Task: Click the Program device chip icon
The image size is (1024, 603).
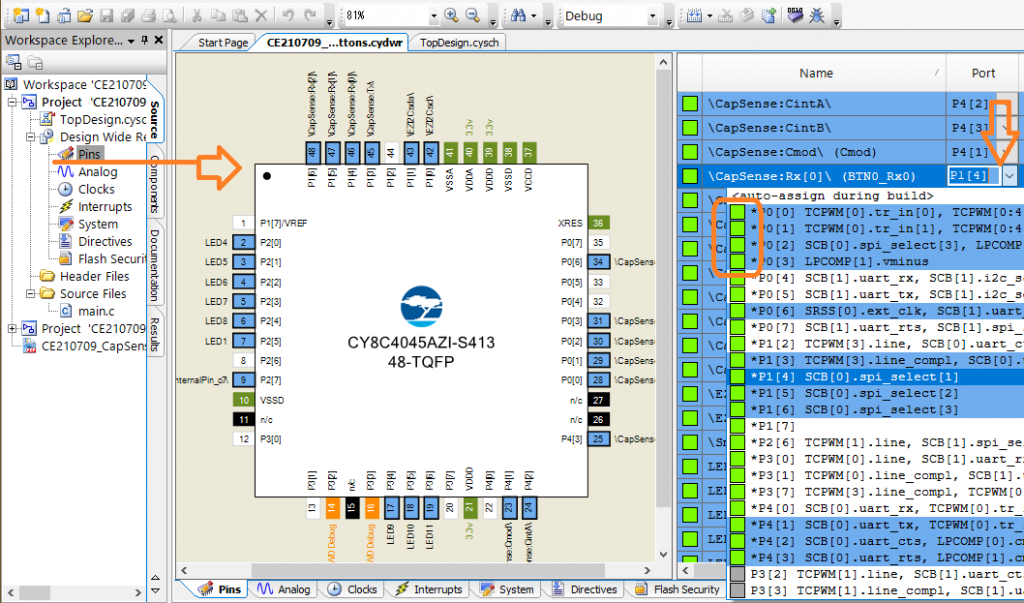Action: pyautogui.click(x=796, y=17)
